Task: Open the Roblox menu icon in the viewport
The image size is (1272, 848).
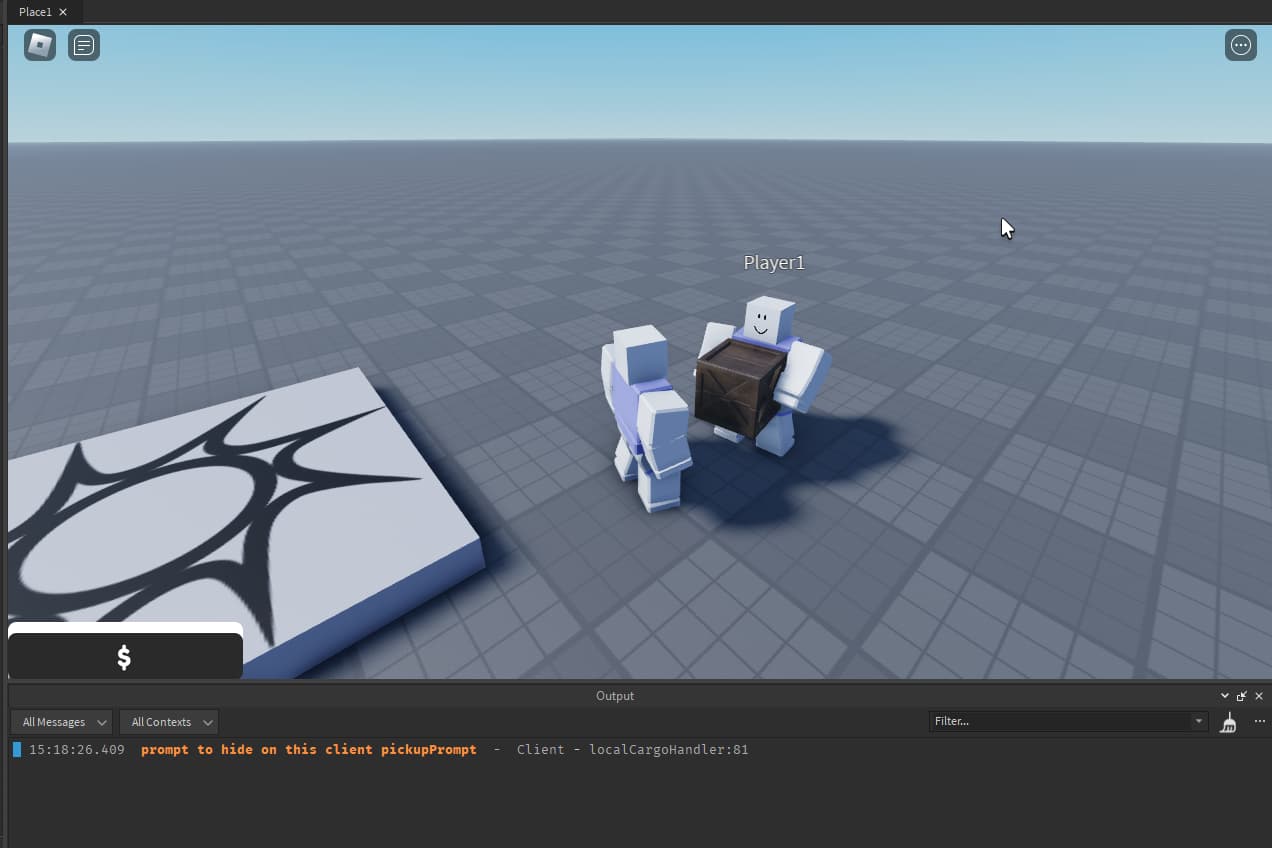Action: tap(38, 45)
